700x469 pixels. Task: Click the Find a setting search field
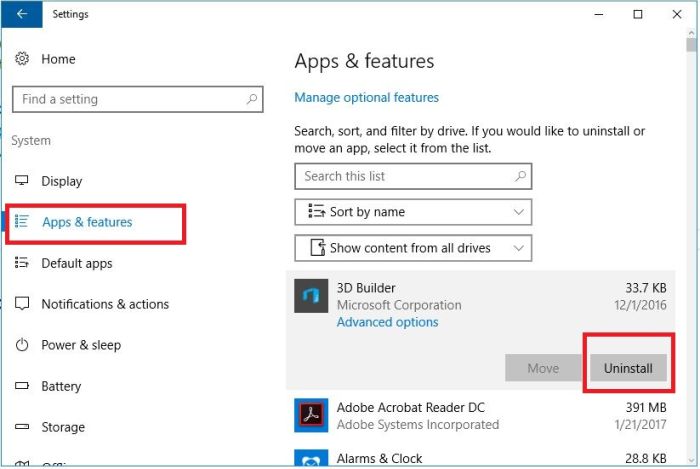pyautogui.click(x=128, y=99)
